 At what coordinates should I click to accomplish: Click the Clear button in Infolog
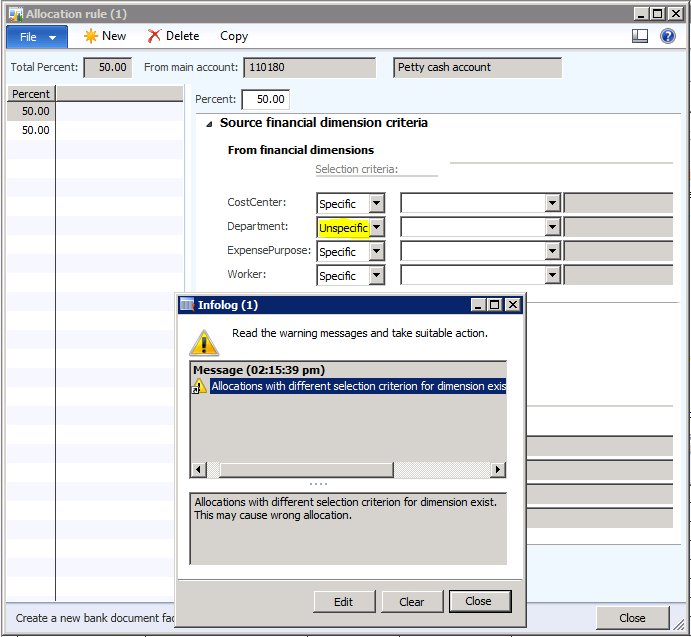pyautogui.click(x=412, y=602)
